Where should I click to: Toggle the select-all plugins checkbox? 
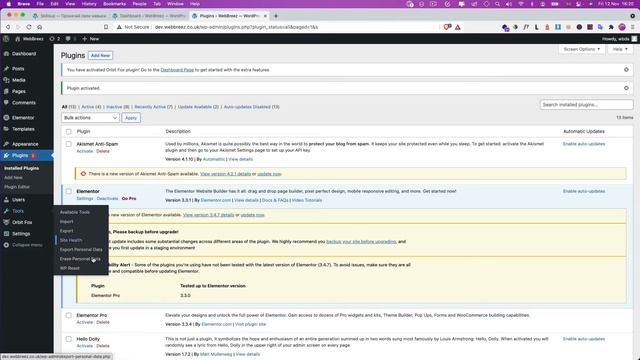click(x=69, y=131)
